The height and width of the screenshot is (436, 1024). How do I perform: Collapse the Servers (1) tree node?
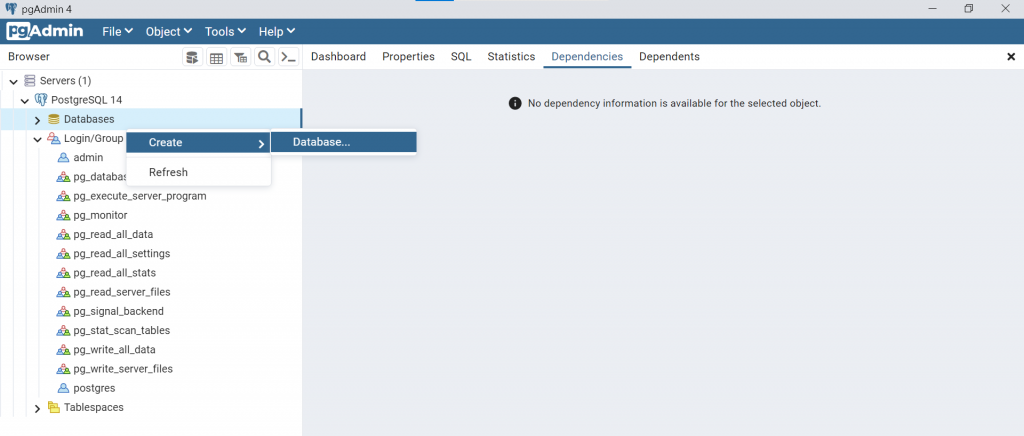point(14,82)
